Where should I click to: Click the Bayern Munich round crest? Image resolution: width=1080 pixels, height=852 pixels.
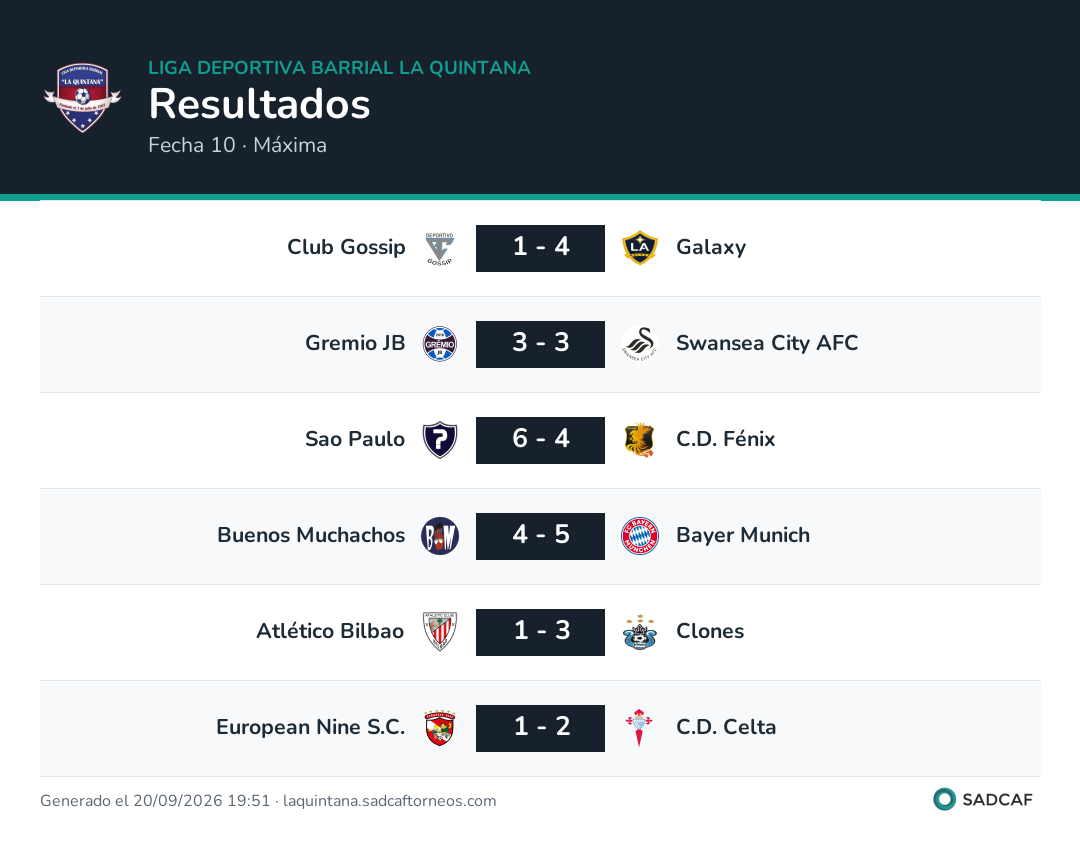(x=640, y=536)
